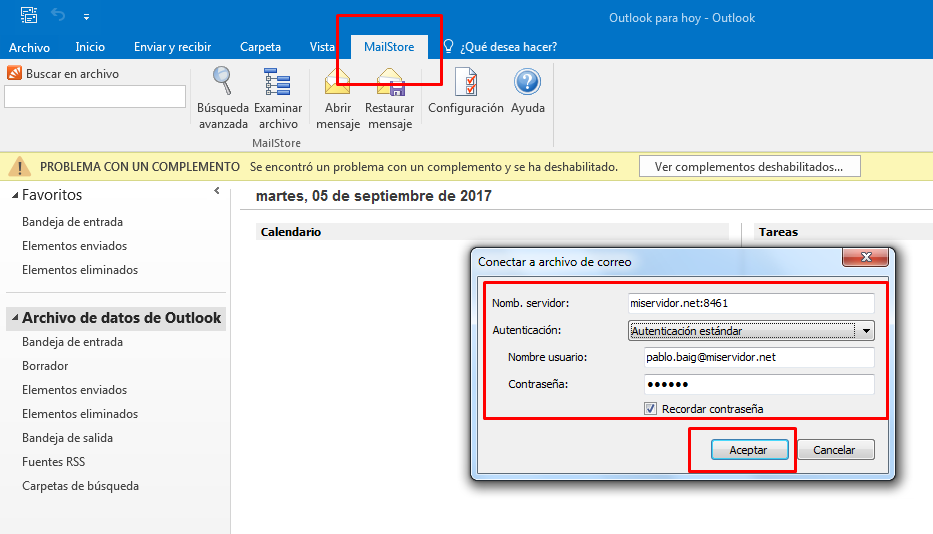Viewport: 933px width, 534px height.
Task: Click the Contraseña password field
Action: point(759,384)
